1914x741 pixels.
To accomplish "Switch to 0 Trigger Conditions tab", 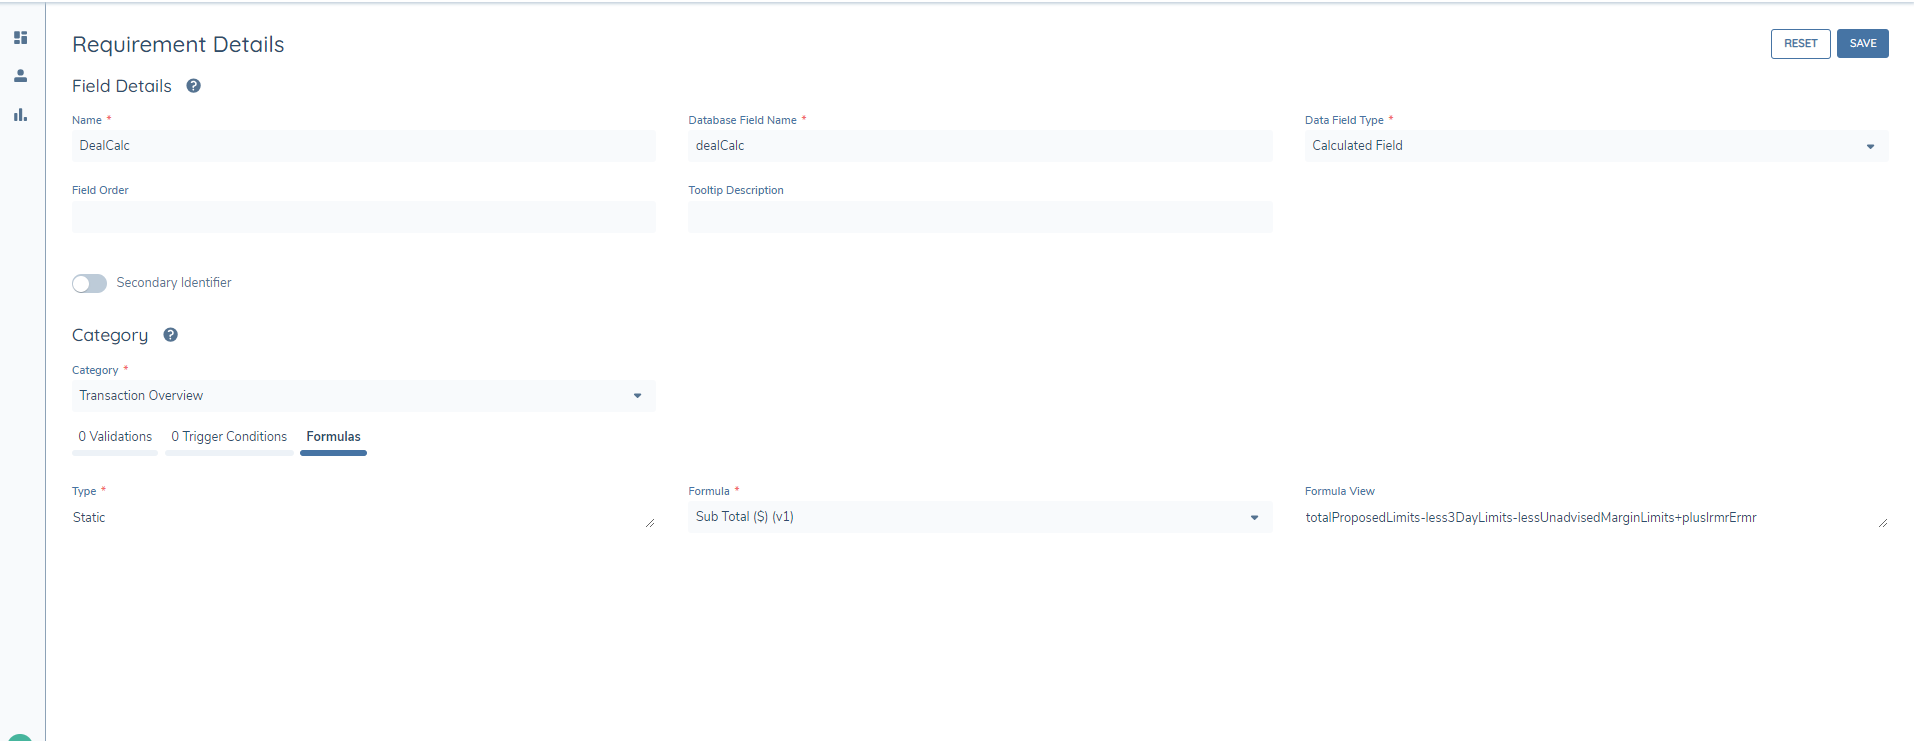I will [229, 437].
